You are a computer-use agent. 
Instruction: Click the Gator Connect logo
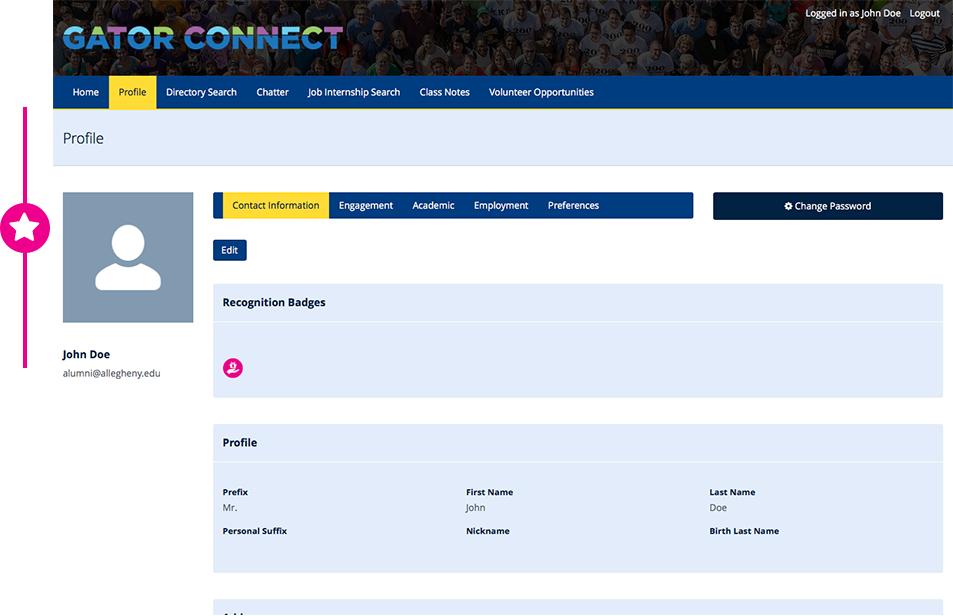(x=203, y=38)
